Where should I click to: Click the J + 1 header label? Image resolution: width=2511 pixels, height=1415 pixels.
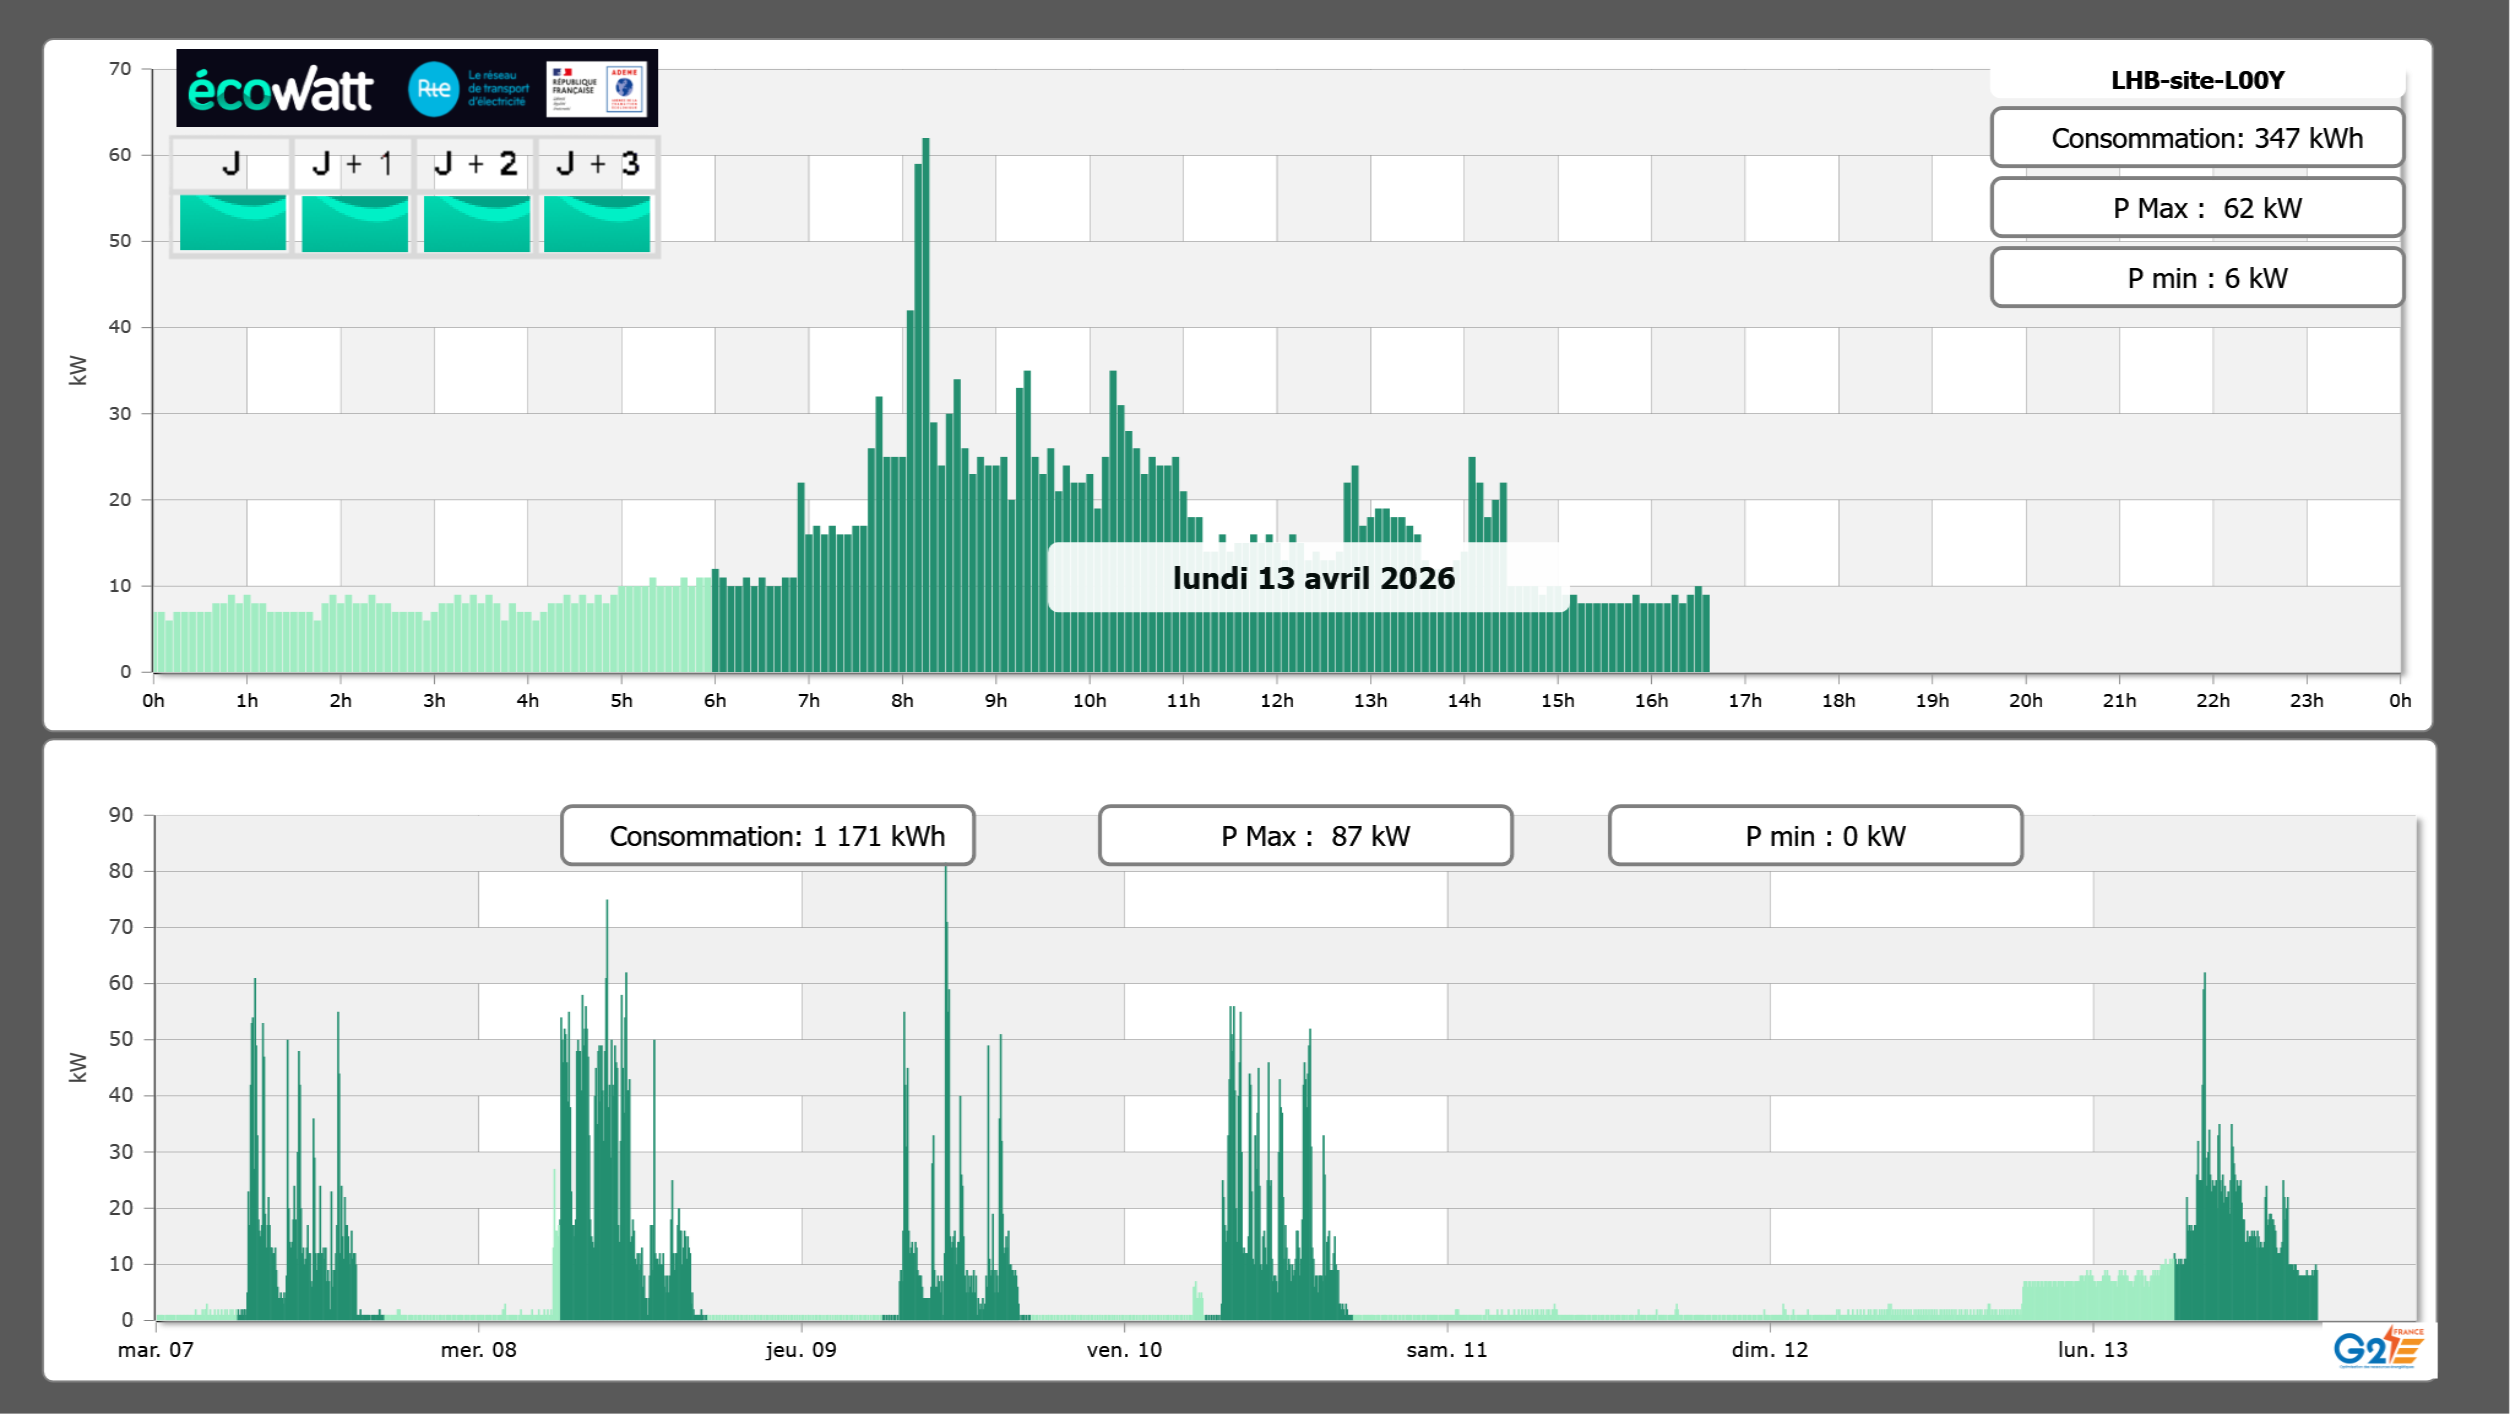point(353,164)
